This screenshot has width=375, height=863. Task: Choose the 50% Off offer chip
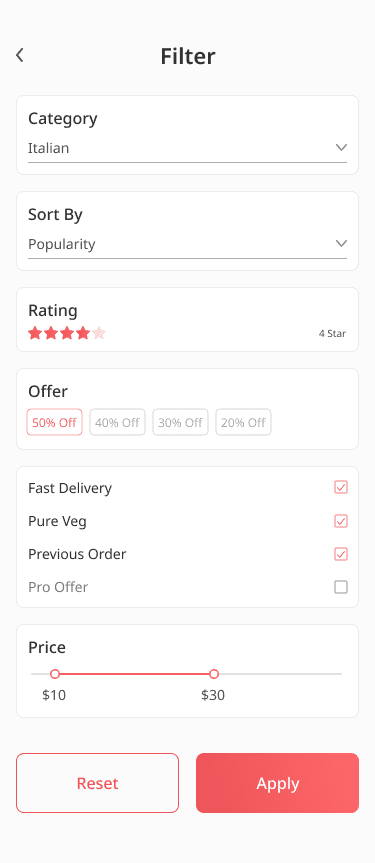coord(55,422)
